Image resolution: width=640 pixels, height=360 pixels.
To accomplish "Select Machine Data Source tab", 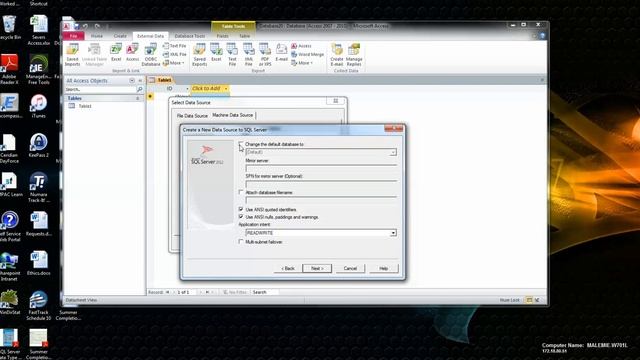I will [x=233, y=116].
